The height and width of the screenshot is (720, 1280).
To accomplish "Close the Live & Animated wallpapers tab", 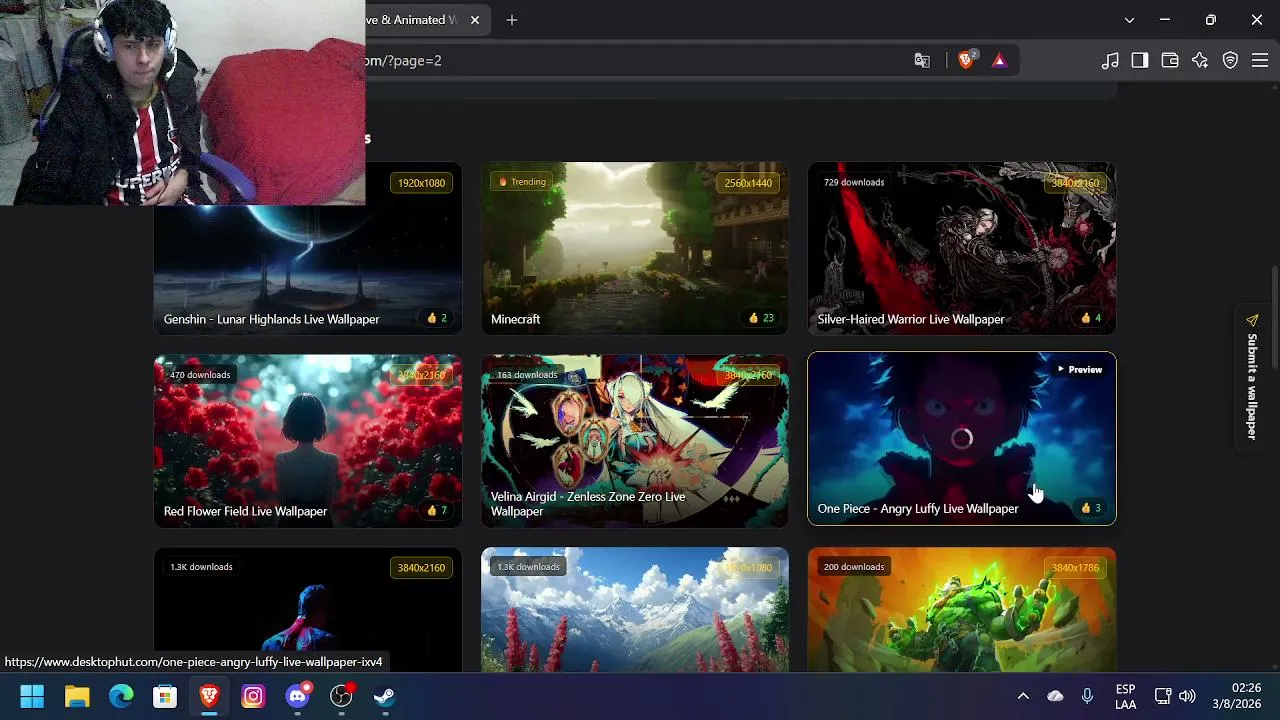I will coord(475,20).
